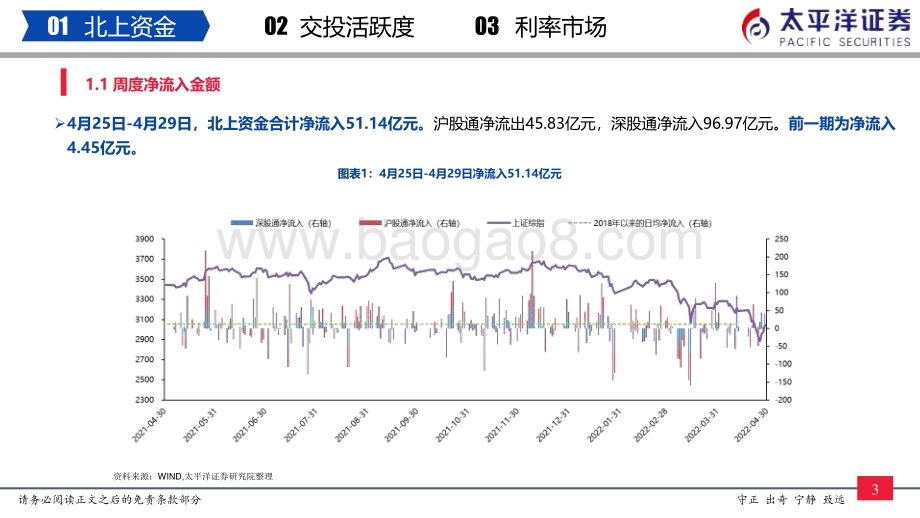
Task: Click right axis value 150
Action: click(x=781, y=275)
